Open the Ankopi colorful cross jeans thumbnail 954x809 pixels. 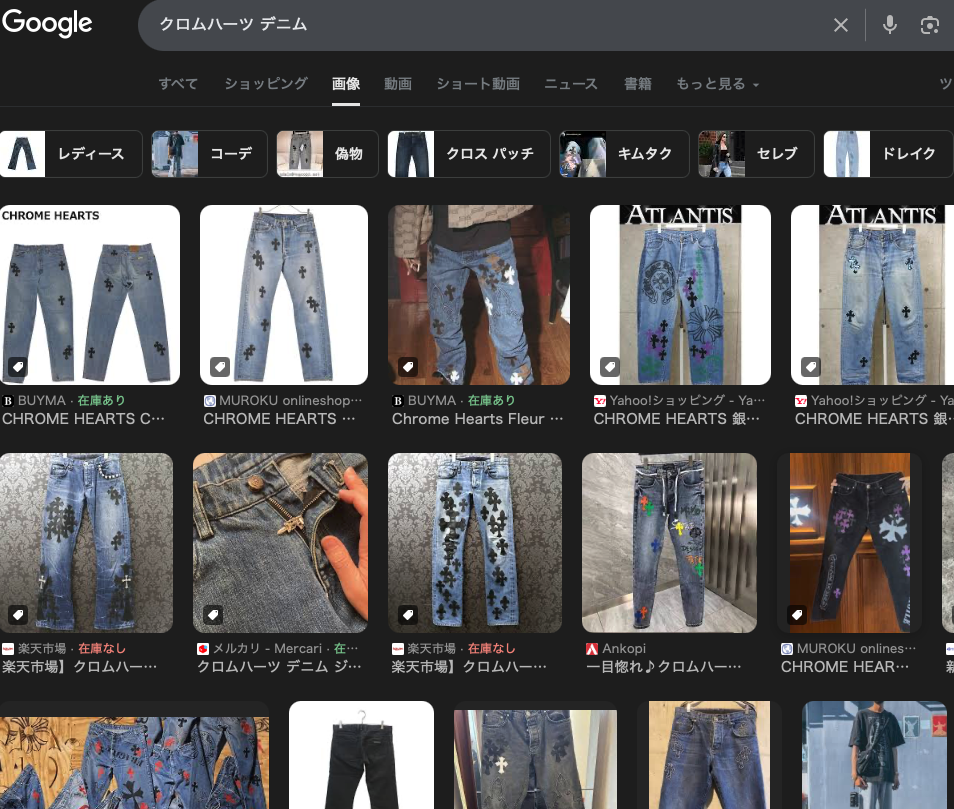coord(669,543)
